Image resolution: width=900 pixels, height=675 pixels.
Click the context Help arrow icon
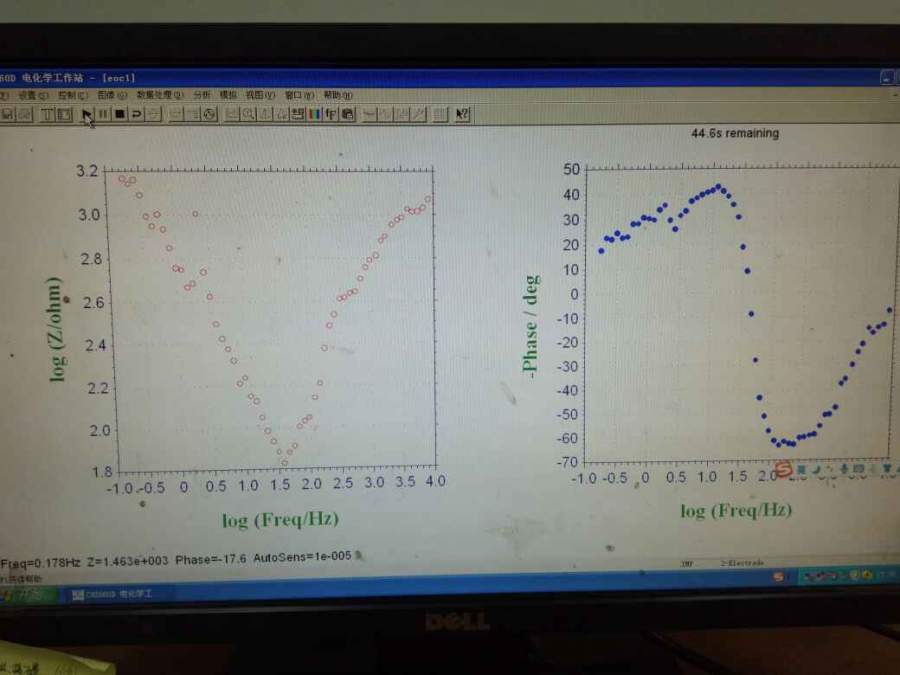tap(463, 114)
